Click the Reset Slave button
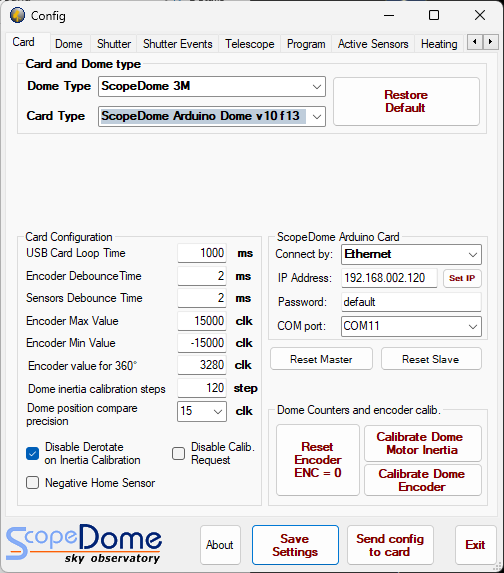Image resolution: width=504 pixels, height=573 pixels. click(x=431, y=359)
